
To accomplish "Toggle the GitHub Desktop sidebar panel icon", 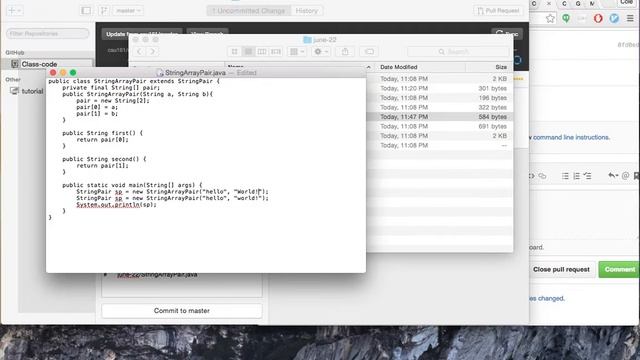I will click(86, 11).
